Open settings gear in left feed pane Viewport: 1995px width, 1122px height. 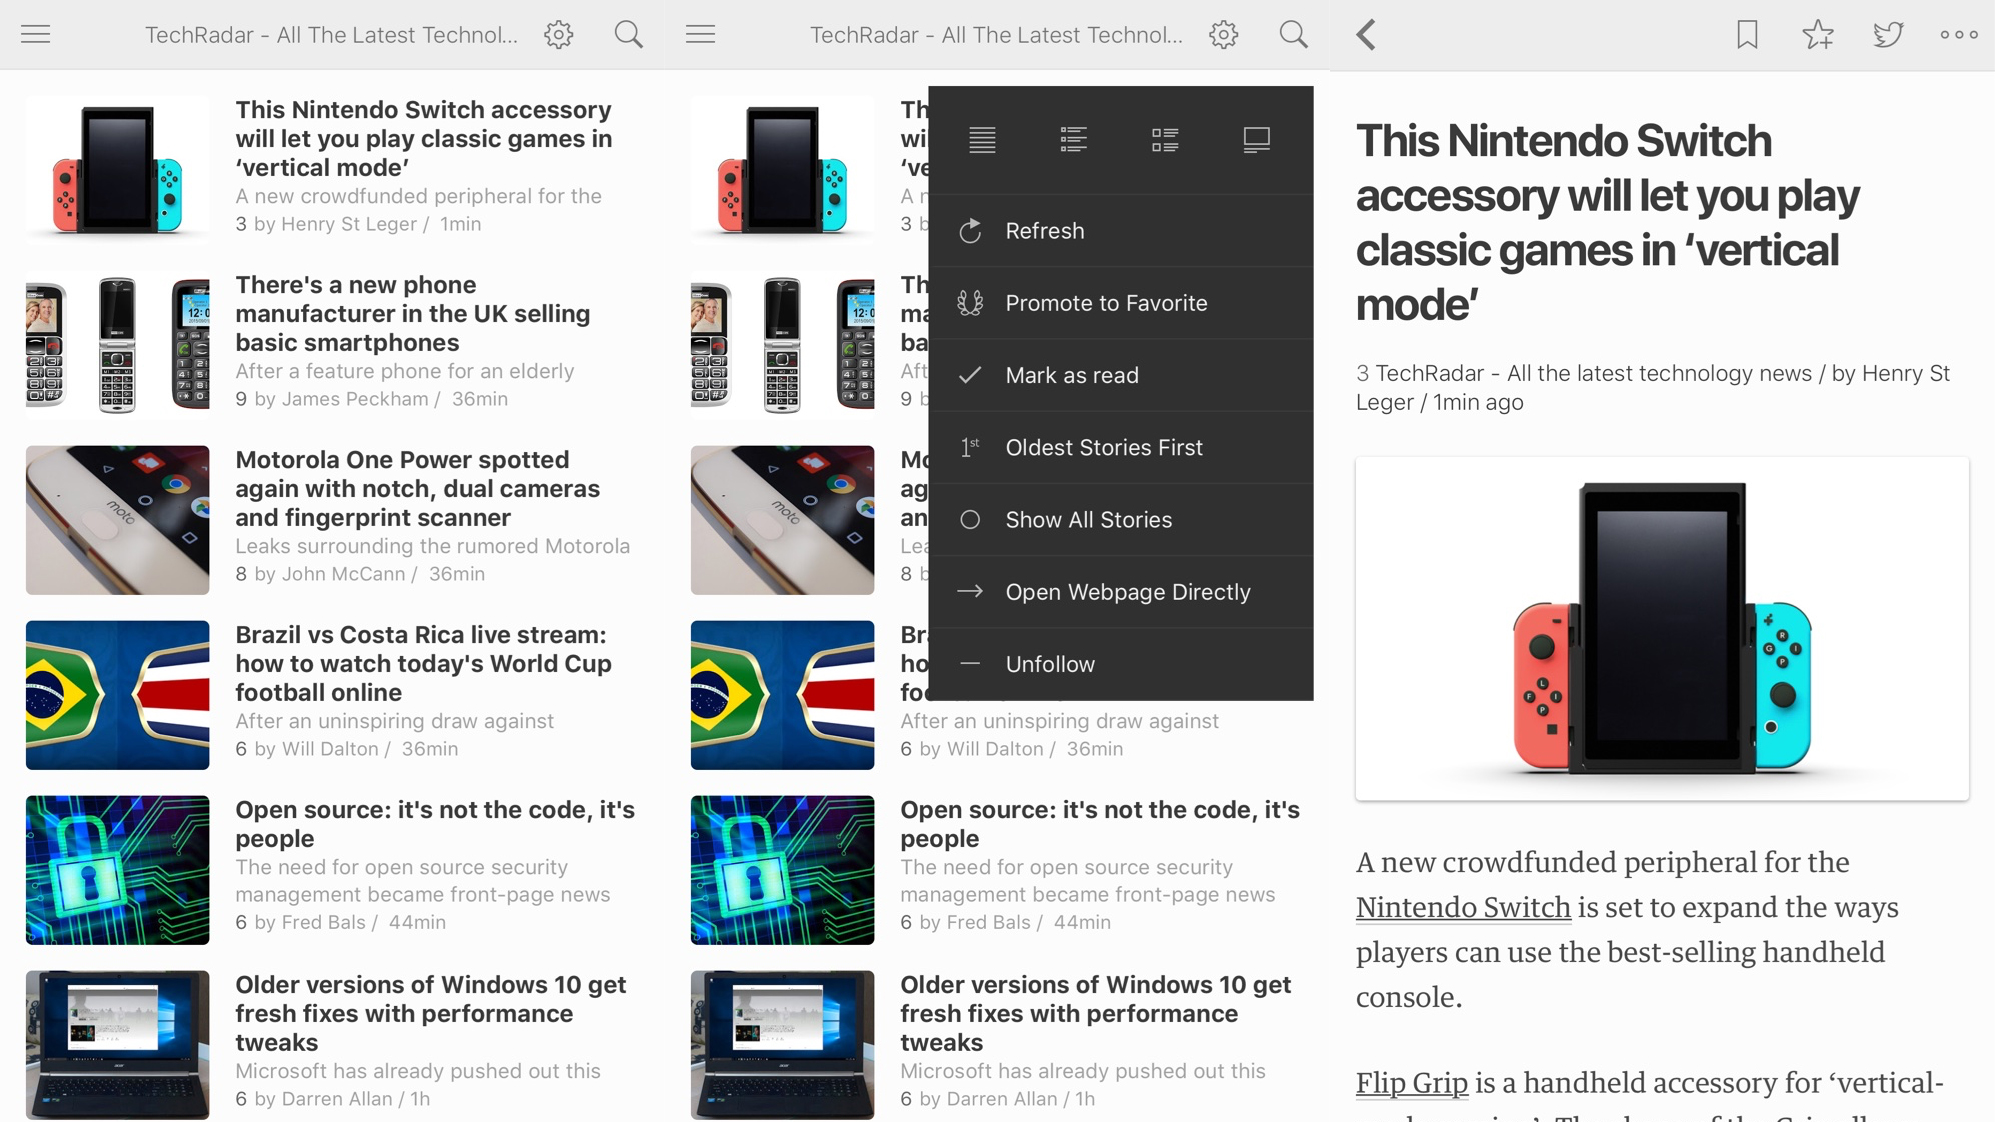tap(559, 35)
